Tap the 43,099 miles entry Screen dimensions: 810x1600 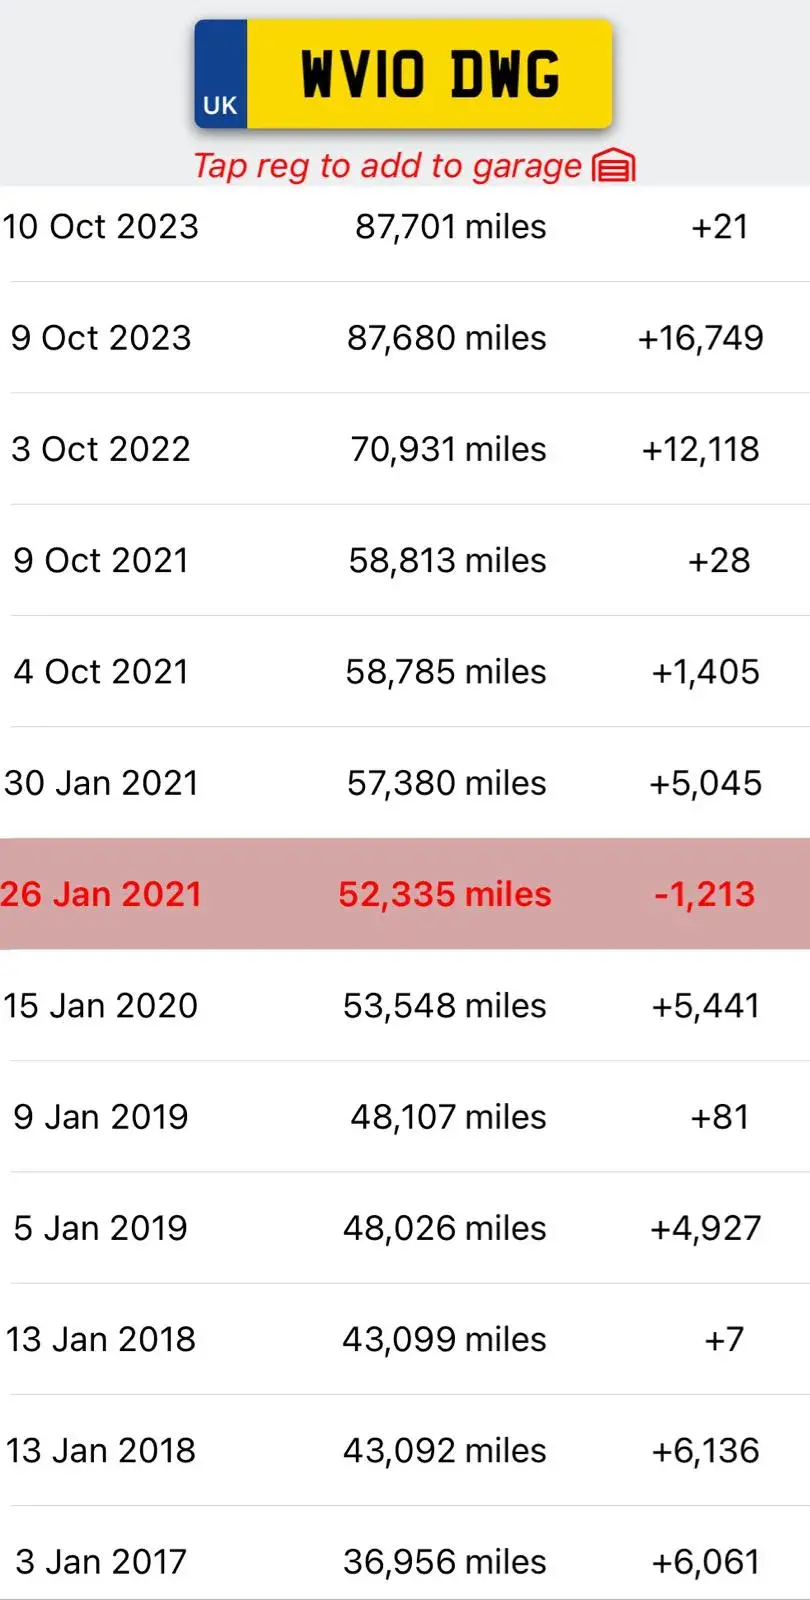445,1339
